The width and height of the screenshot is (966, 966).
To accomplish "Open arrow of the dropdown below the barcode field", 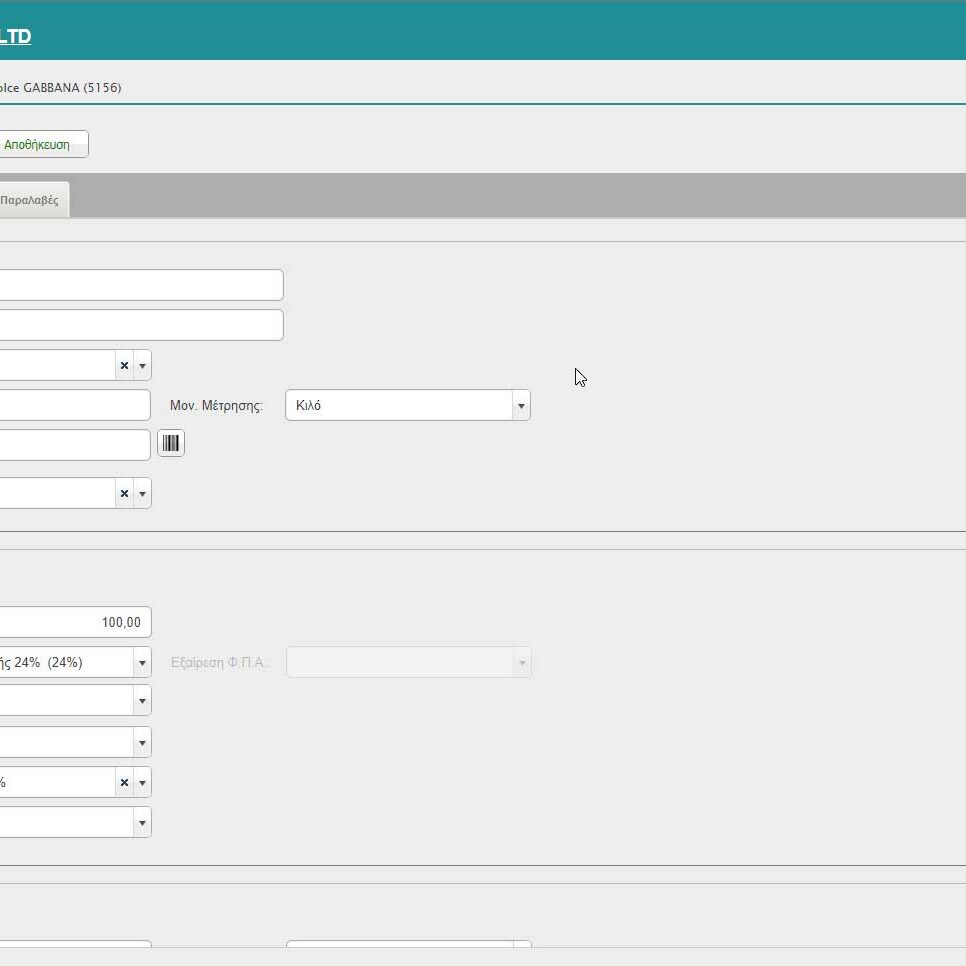I will click(142, 493).
